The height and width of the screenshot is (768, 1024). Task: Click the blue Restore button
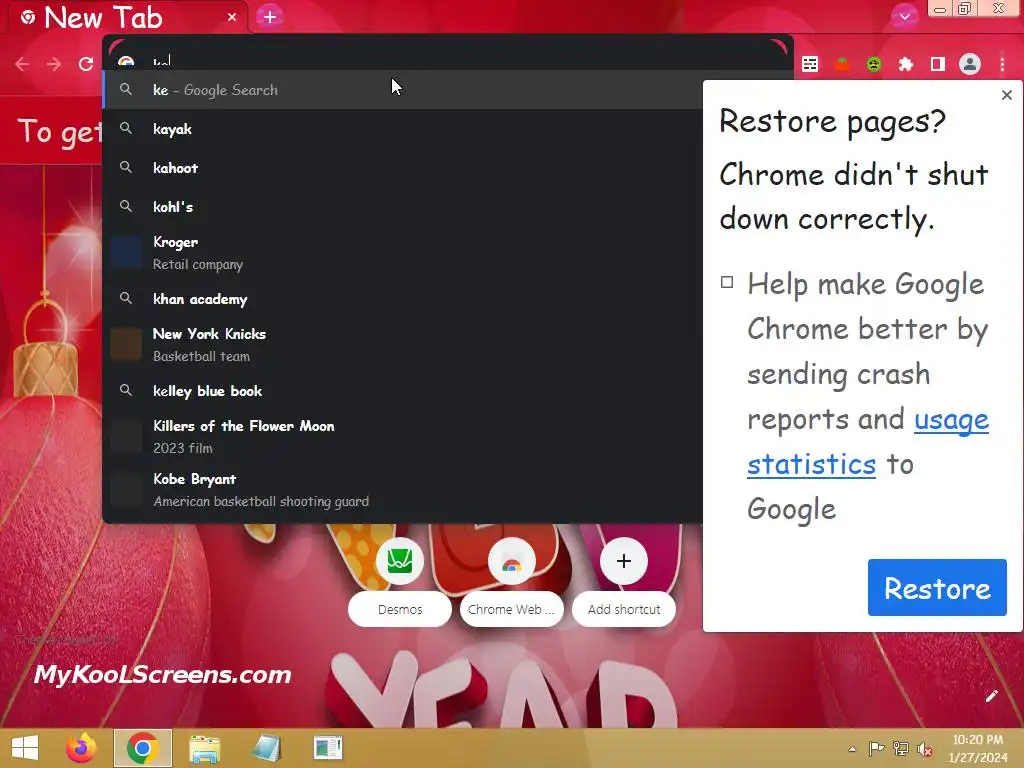[x=937, y=587]
